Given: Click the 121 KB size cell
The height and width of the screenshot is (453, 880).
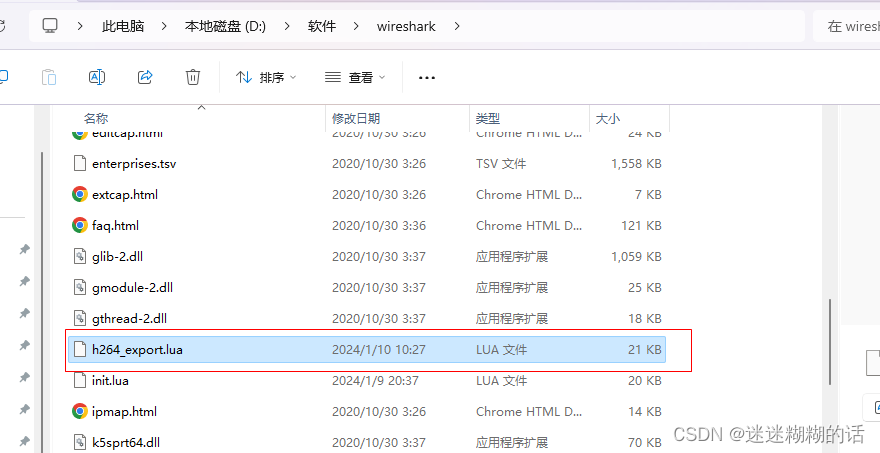Looking at the screenshot, I should pos(641,226).
